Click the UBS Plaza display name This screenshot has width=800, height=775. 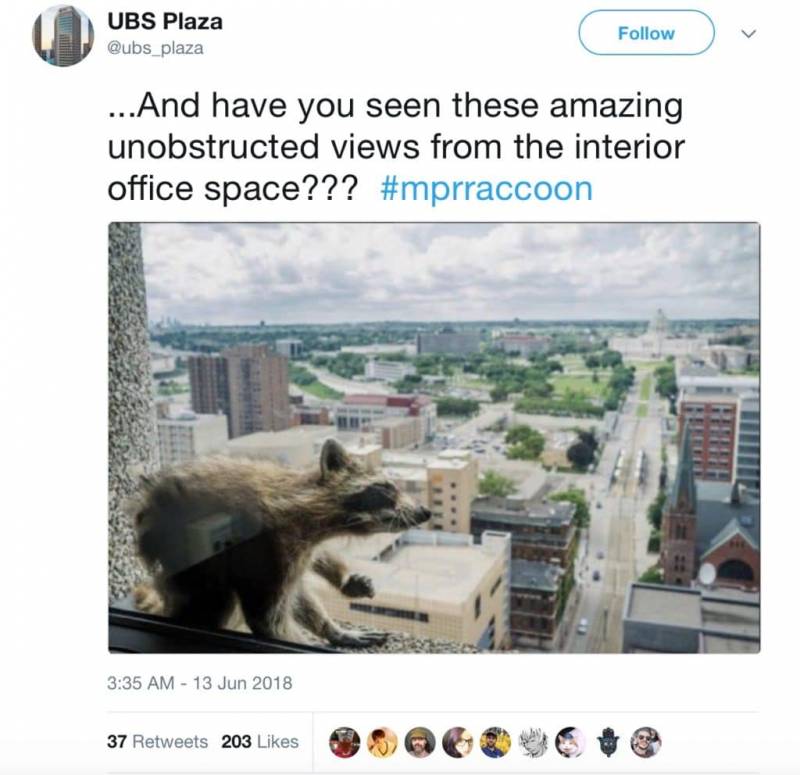coord(165,21)
